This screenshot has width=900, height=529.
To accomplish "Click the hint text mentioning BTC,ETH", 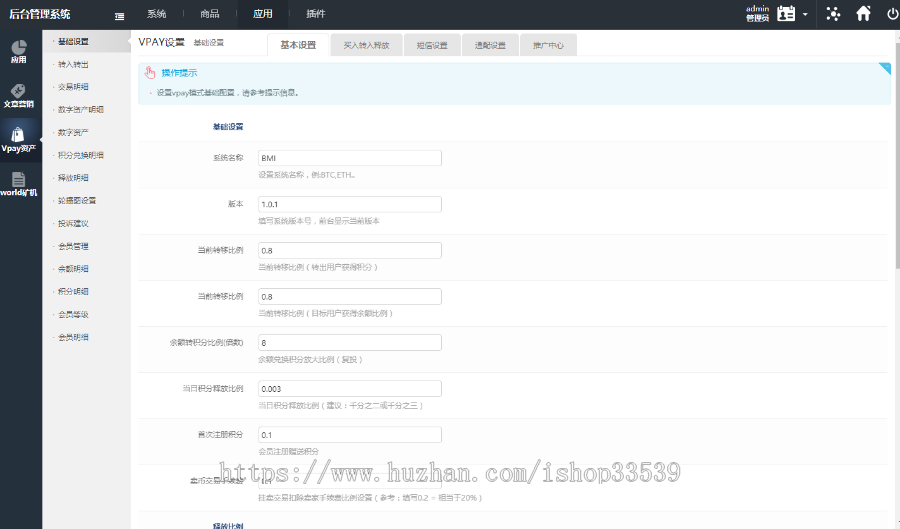I will click(x=307, y=175).
